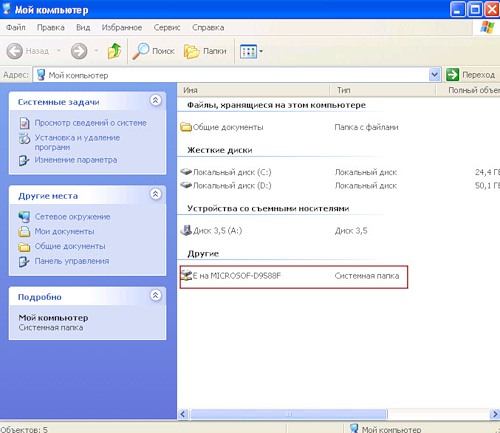Select Локальный диск (D:) drive
This screenshot has width=500, height=433.
(x=226, y=185)
